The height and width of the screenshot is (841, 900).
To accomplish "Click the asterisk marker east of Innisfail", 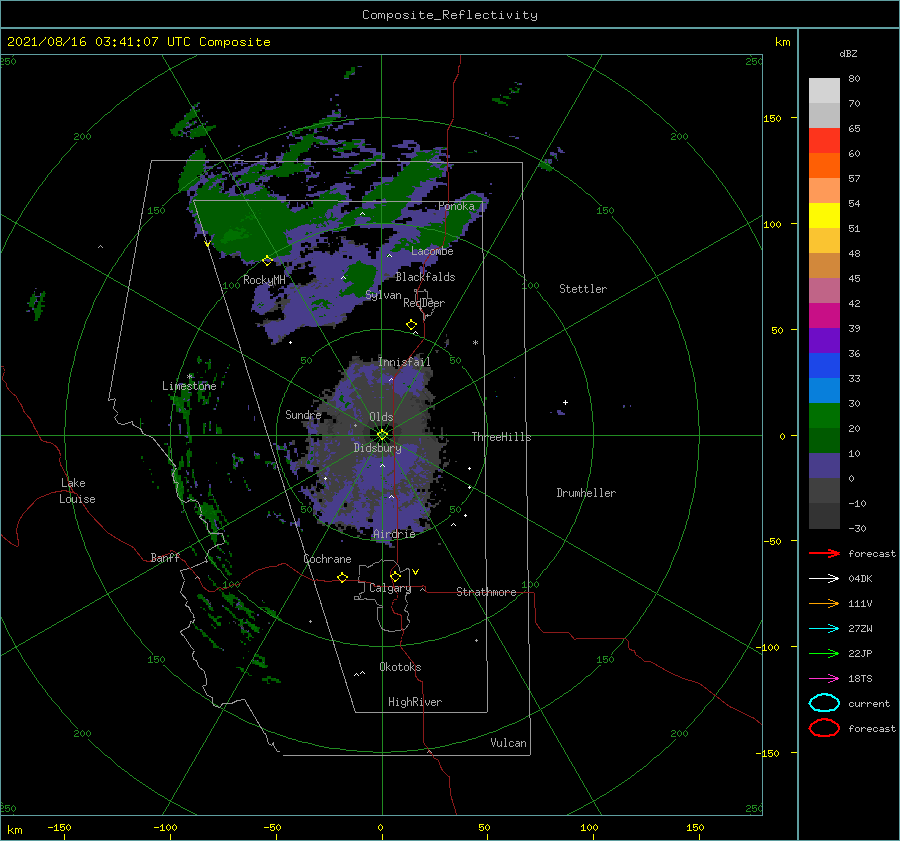I will point(475,343).
